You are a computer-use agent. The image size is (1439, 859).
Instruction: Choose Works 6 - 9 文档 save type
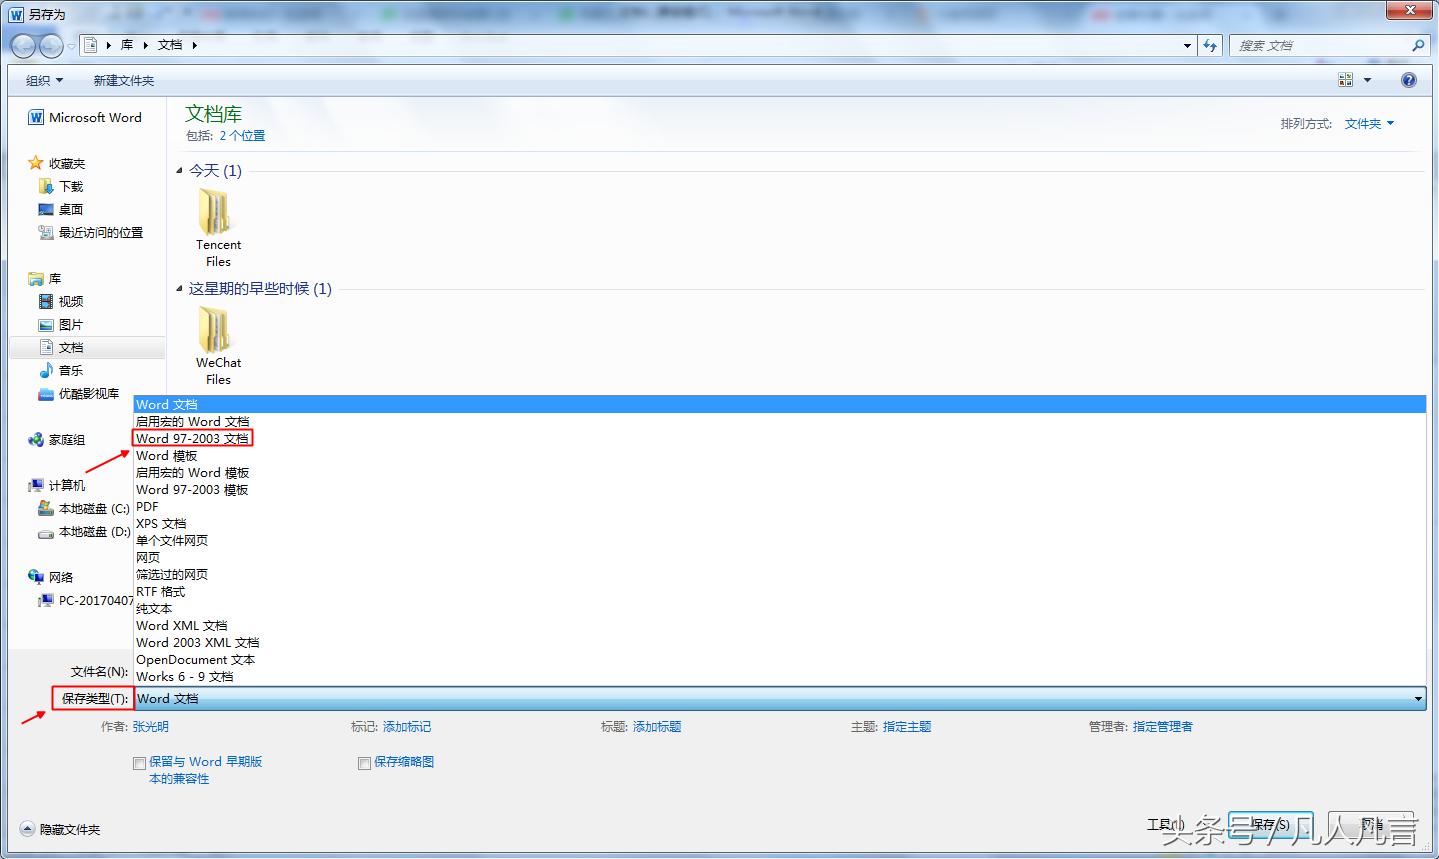[780, 676]
